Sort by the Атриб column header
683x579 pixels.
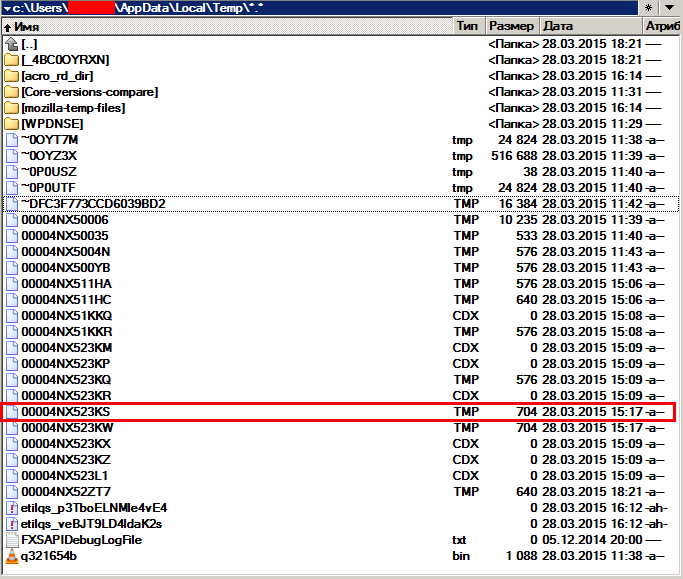pos(663,26)
